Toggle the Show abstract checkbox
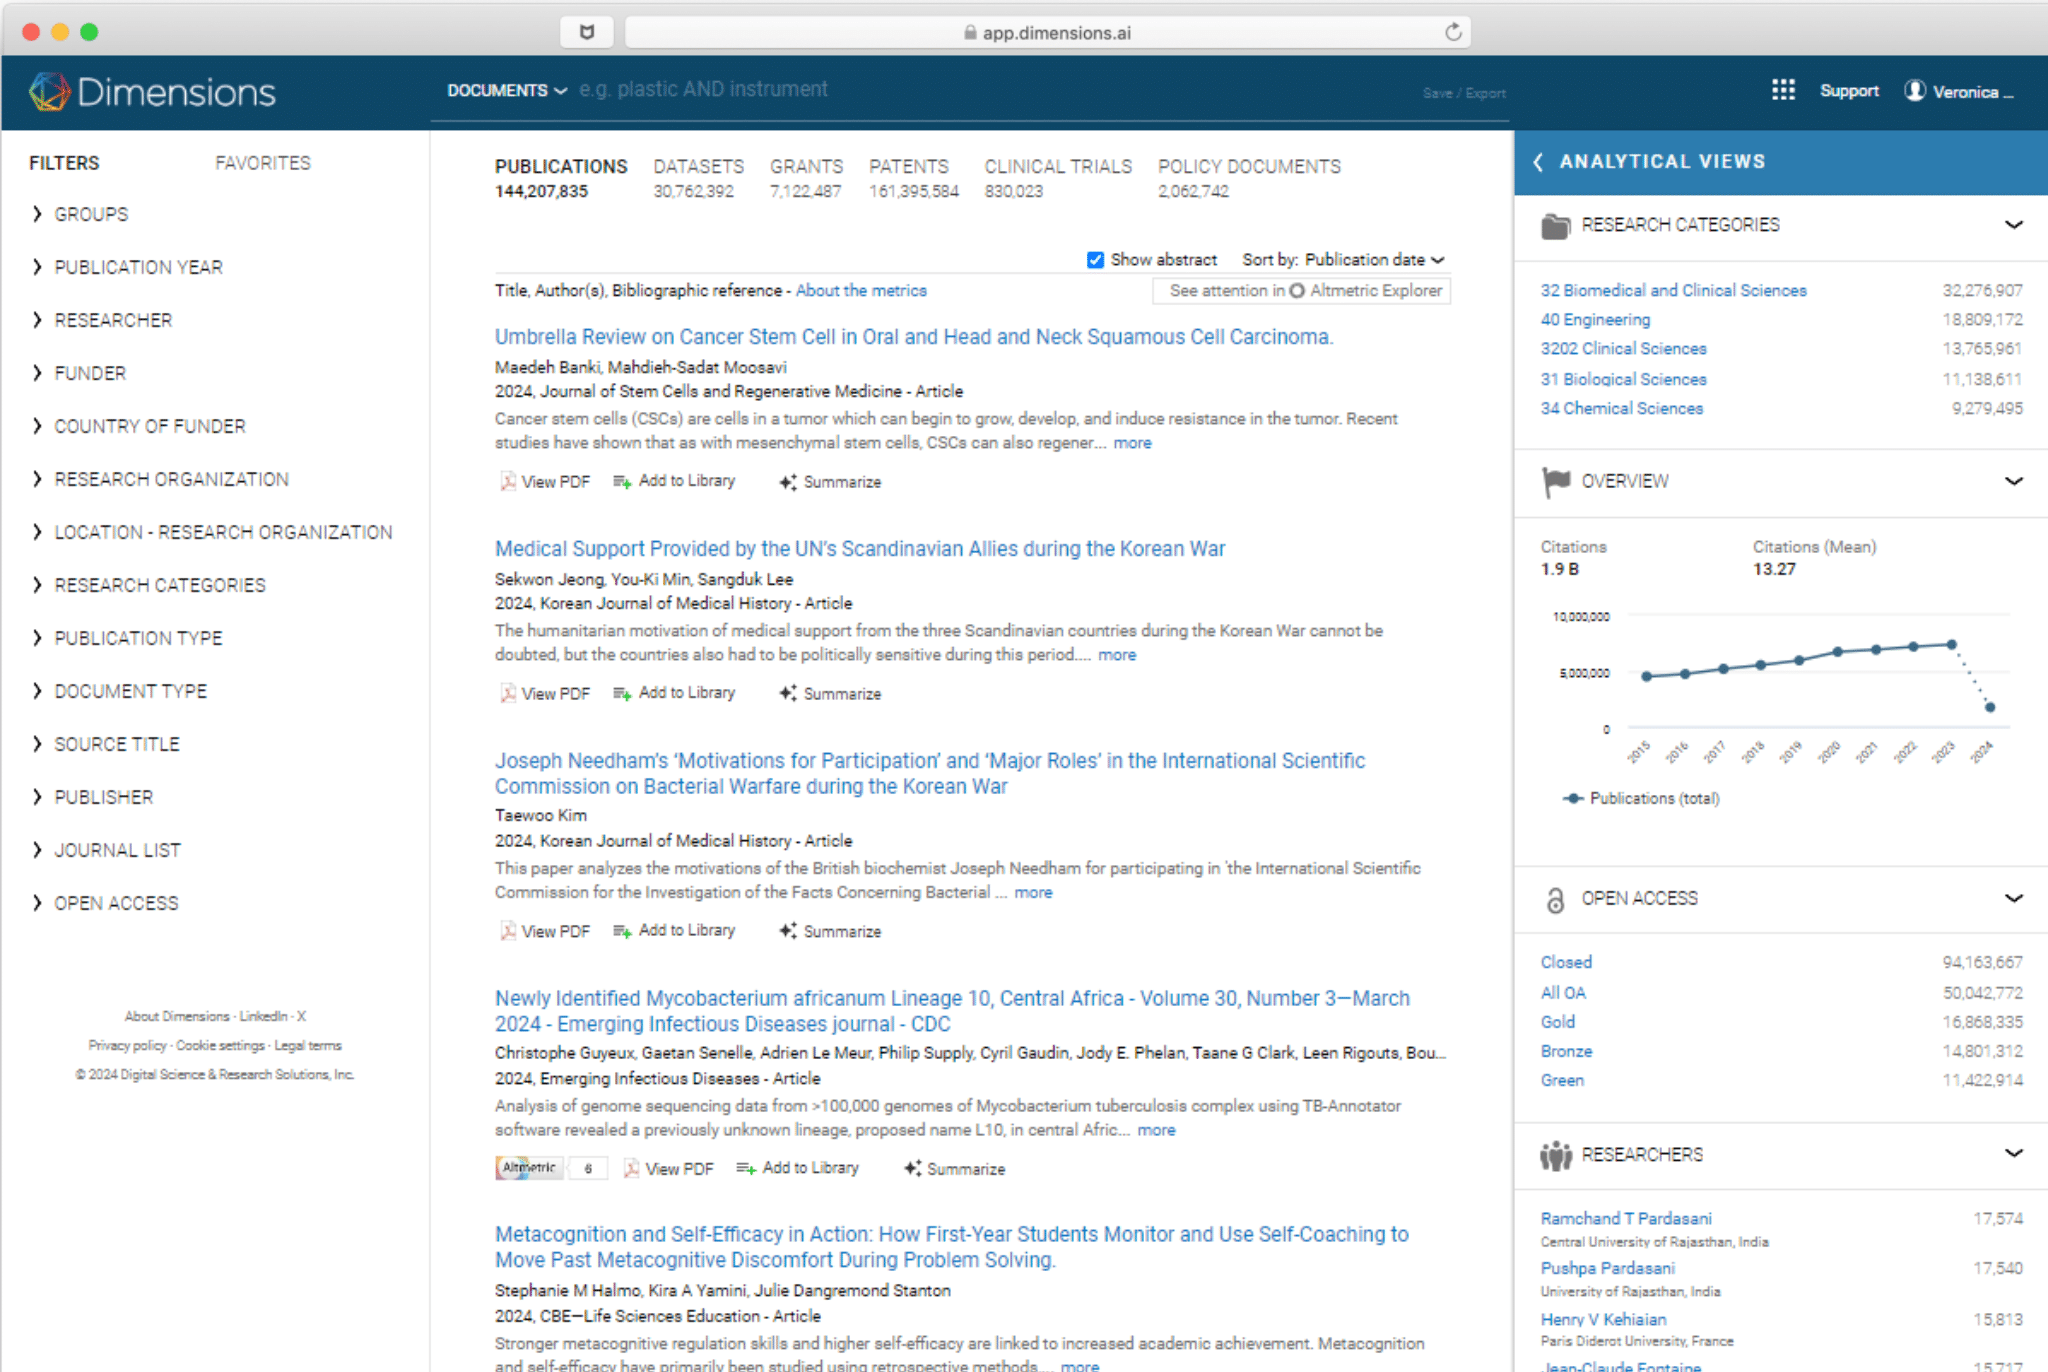The height and width of the screenshot is (1372, 2048). (1095, 260)
